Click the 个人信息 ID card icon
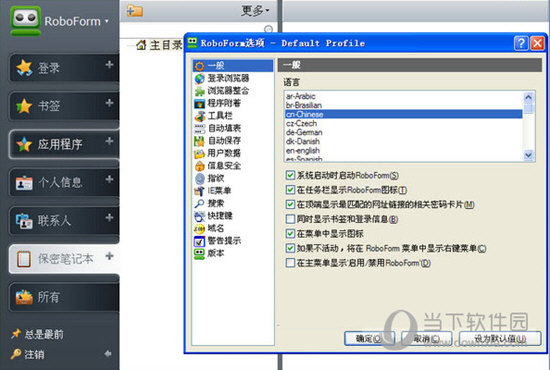The image size is (550, 370). 24,182
